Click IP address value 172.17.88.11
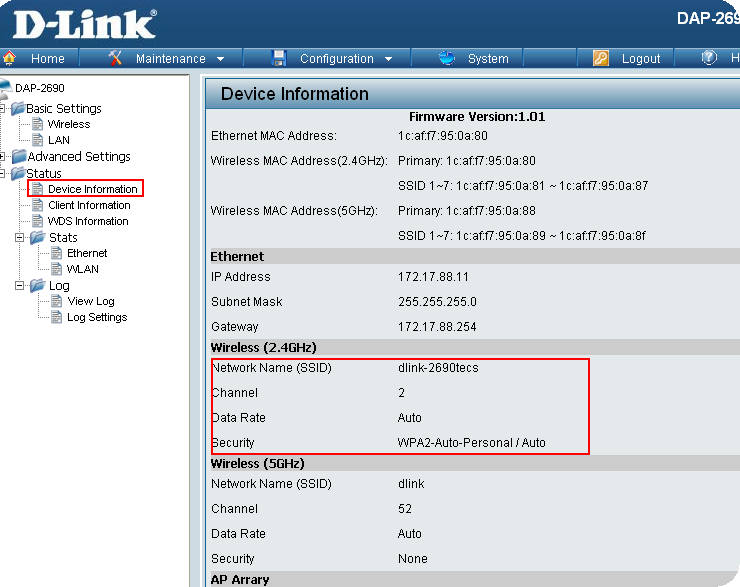Screen dimensions: 740x587 [x=433, y=277]
